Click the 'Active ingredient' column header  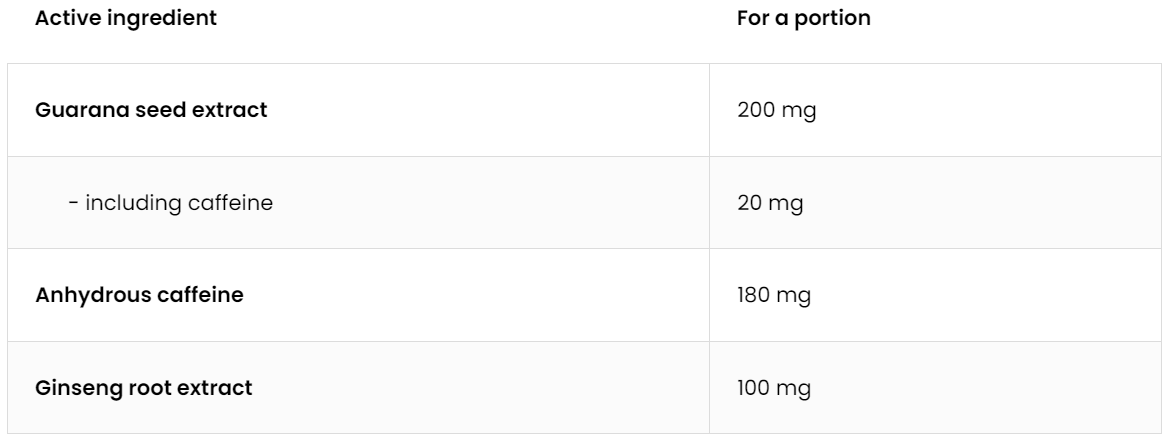tap(125, 19)
